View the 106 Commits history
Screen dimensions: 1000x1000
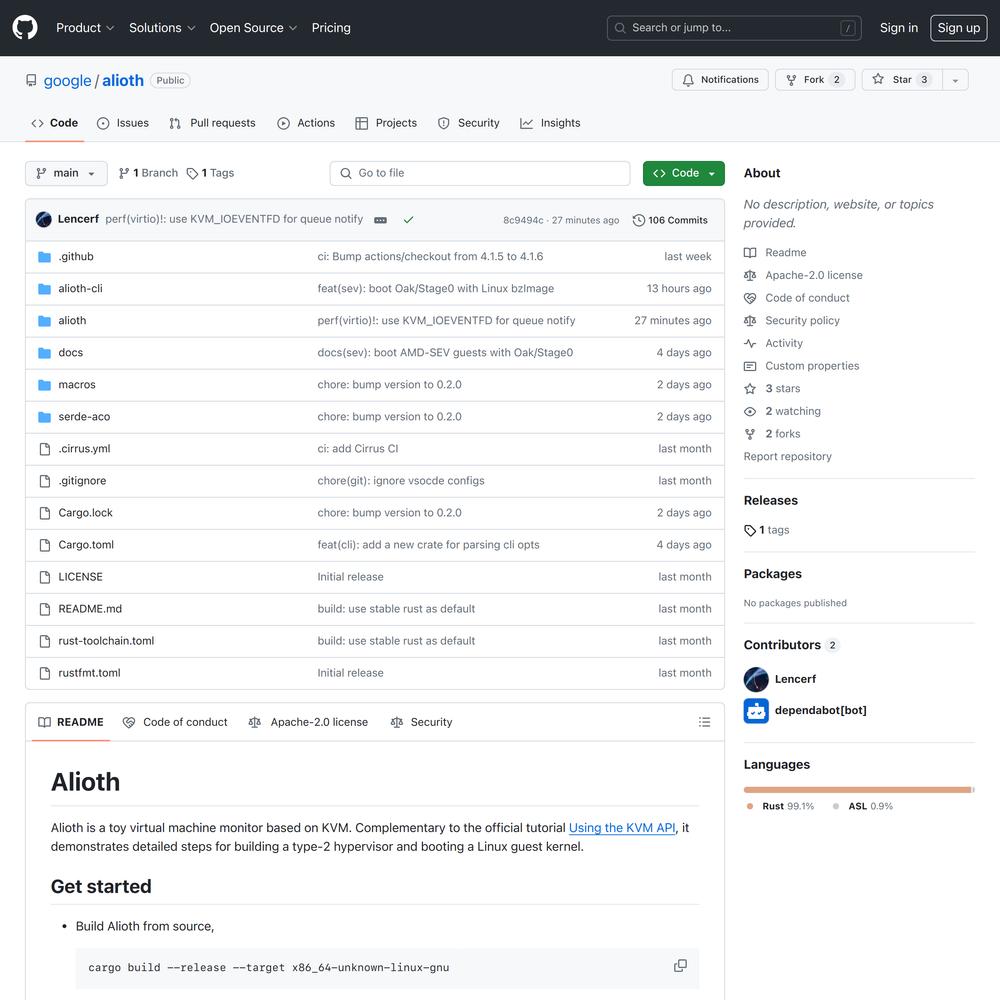(670, 220)
